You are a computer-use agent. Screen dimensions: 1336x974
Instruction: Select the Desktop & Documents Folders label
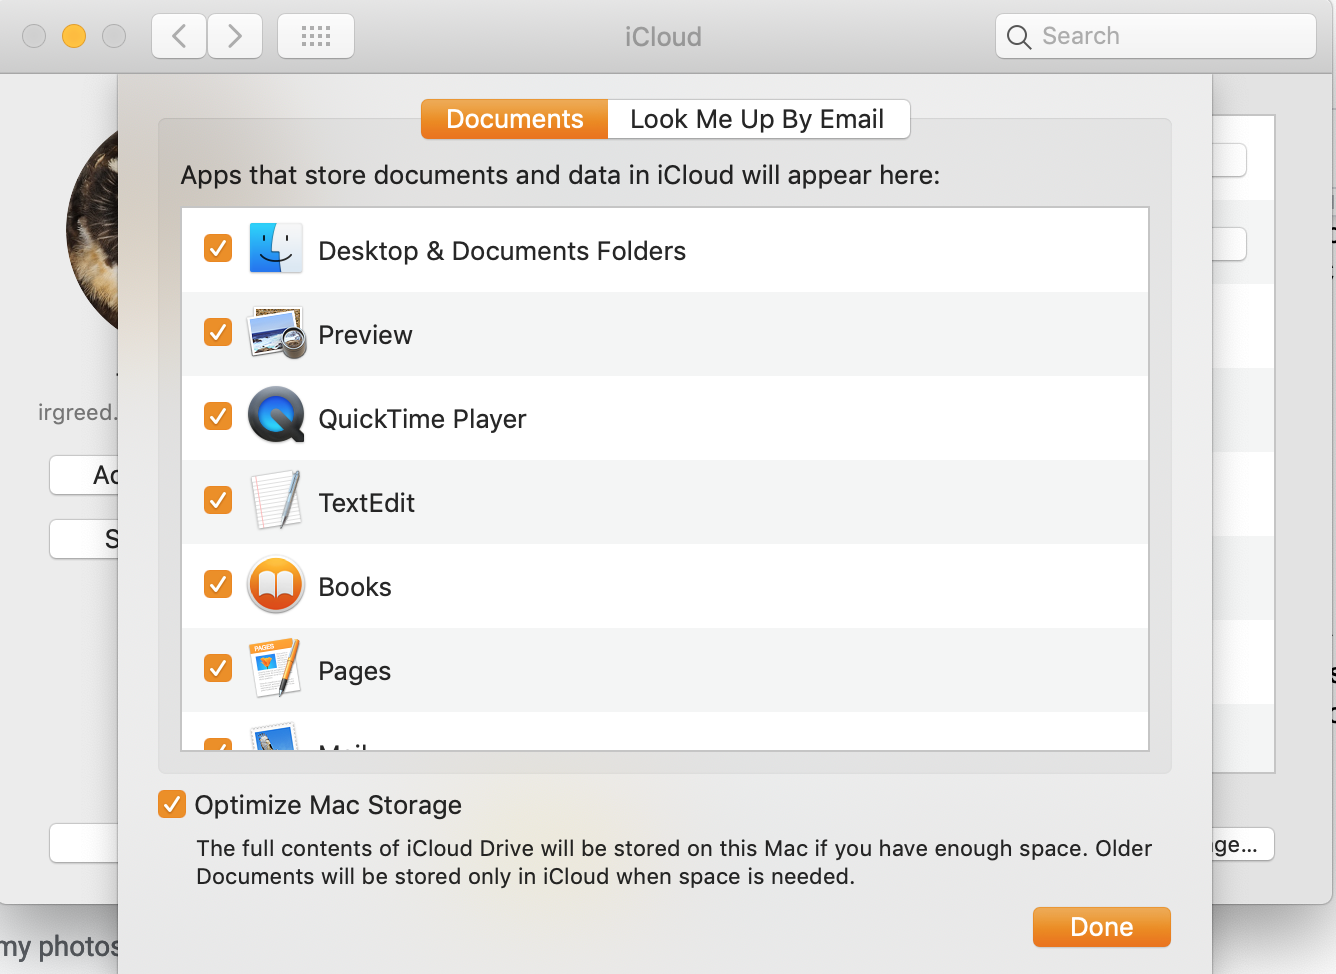[502, 251]
